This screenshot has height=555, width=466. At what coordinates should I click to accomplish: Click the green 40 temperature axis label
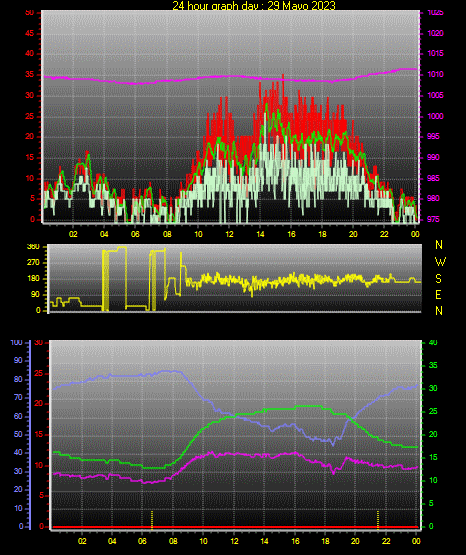click(x=433, y=342)
